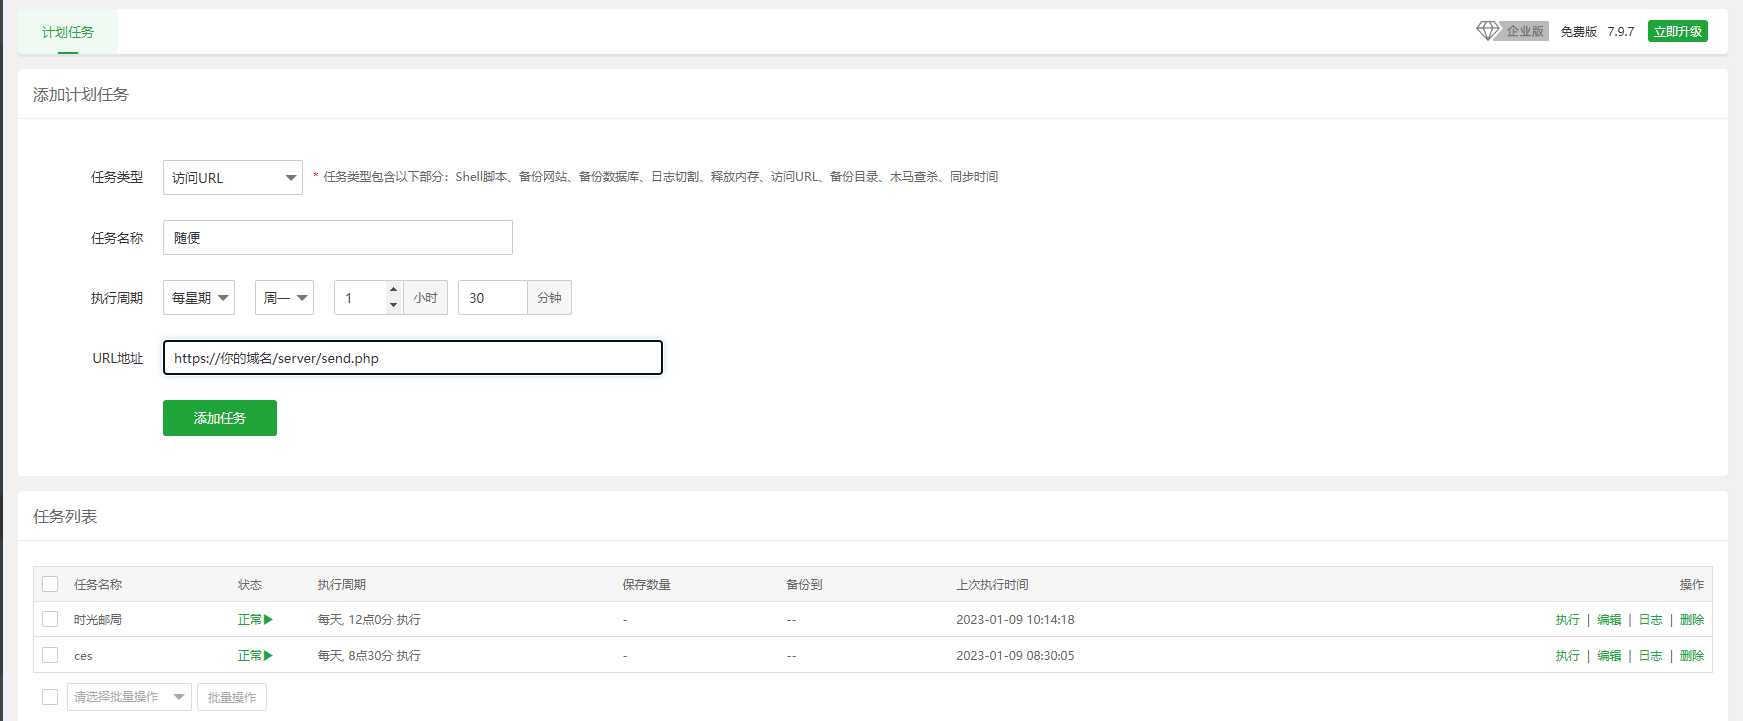Click the version number 7.9.7

click(x=1621, y=32)
